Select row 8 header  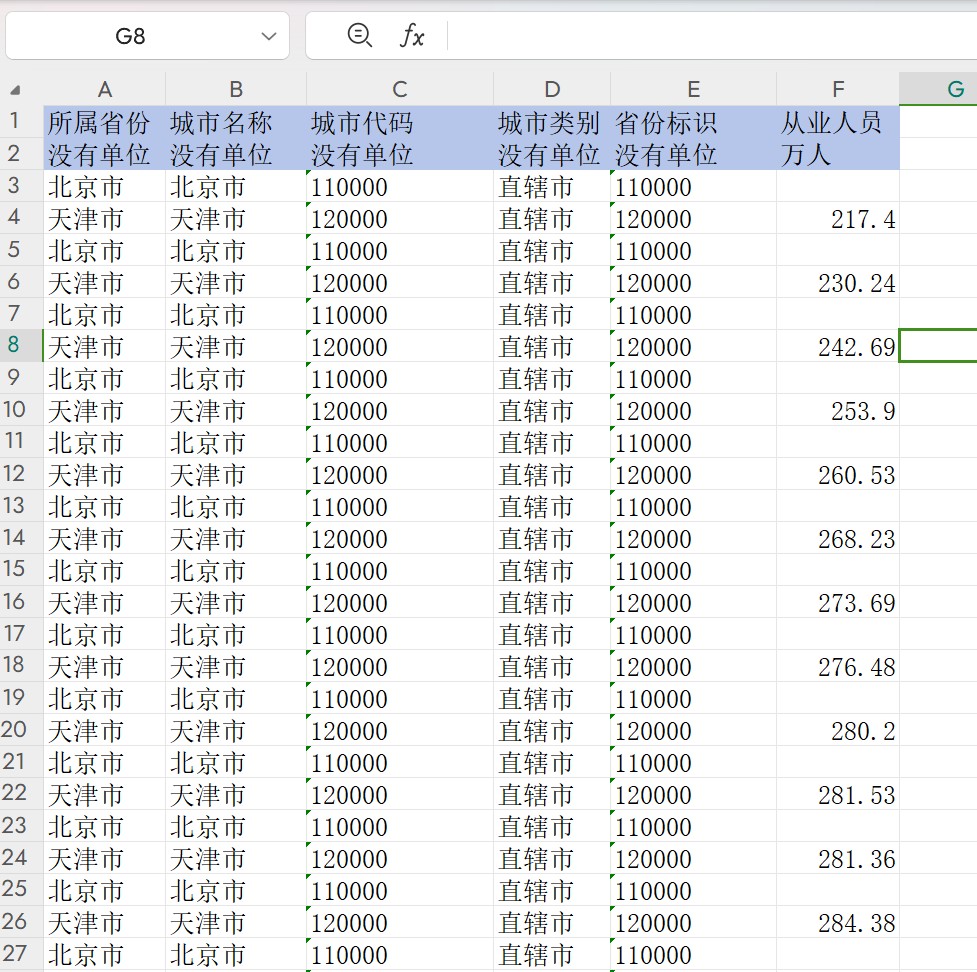click(x=15, y=346)
